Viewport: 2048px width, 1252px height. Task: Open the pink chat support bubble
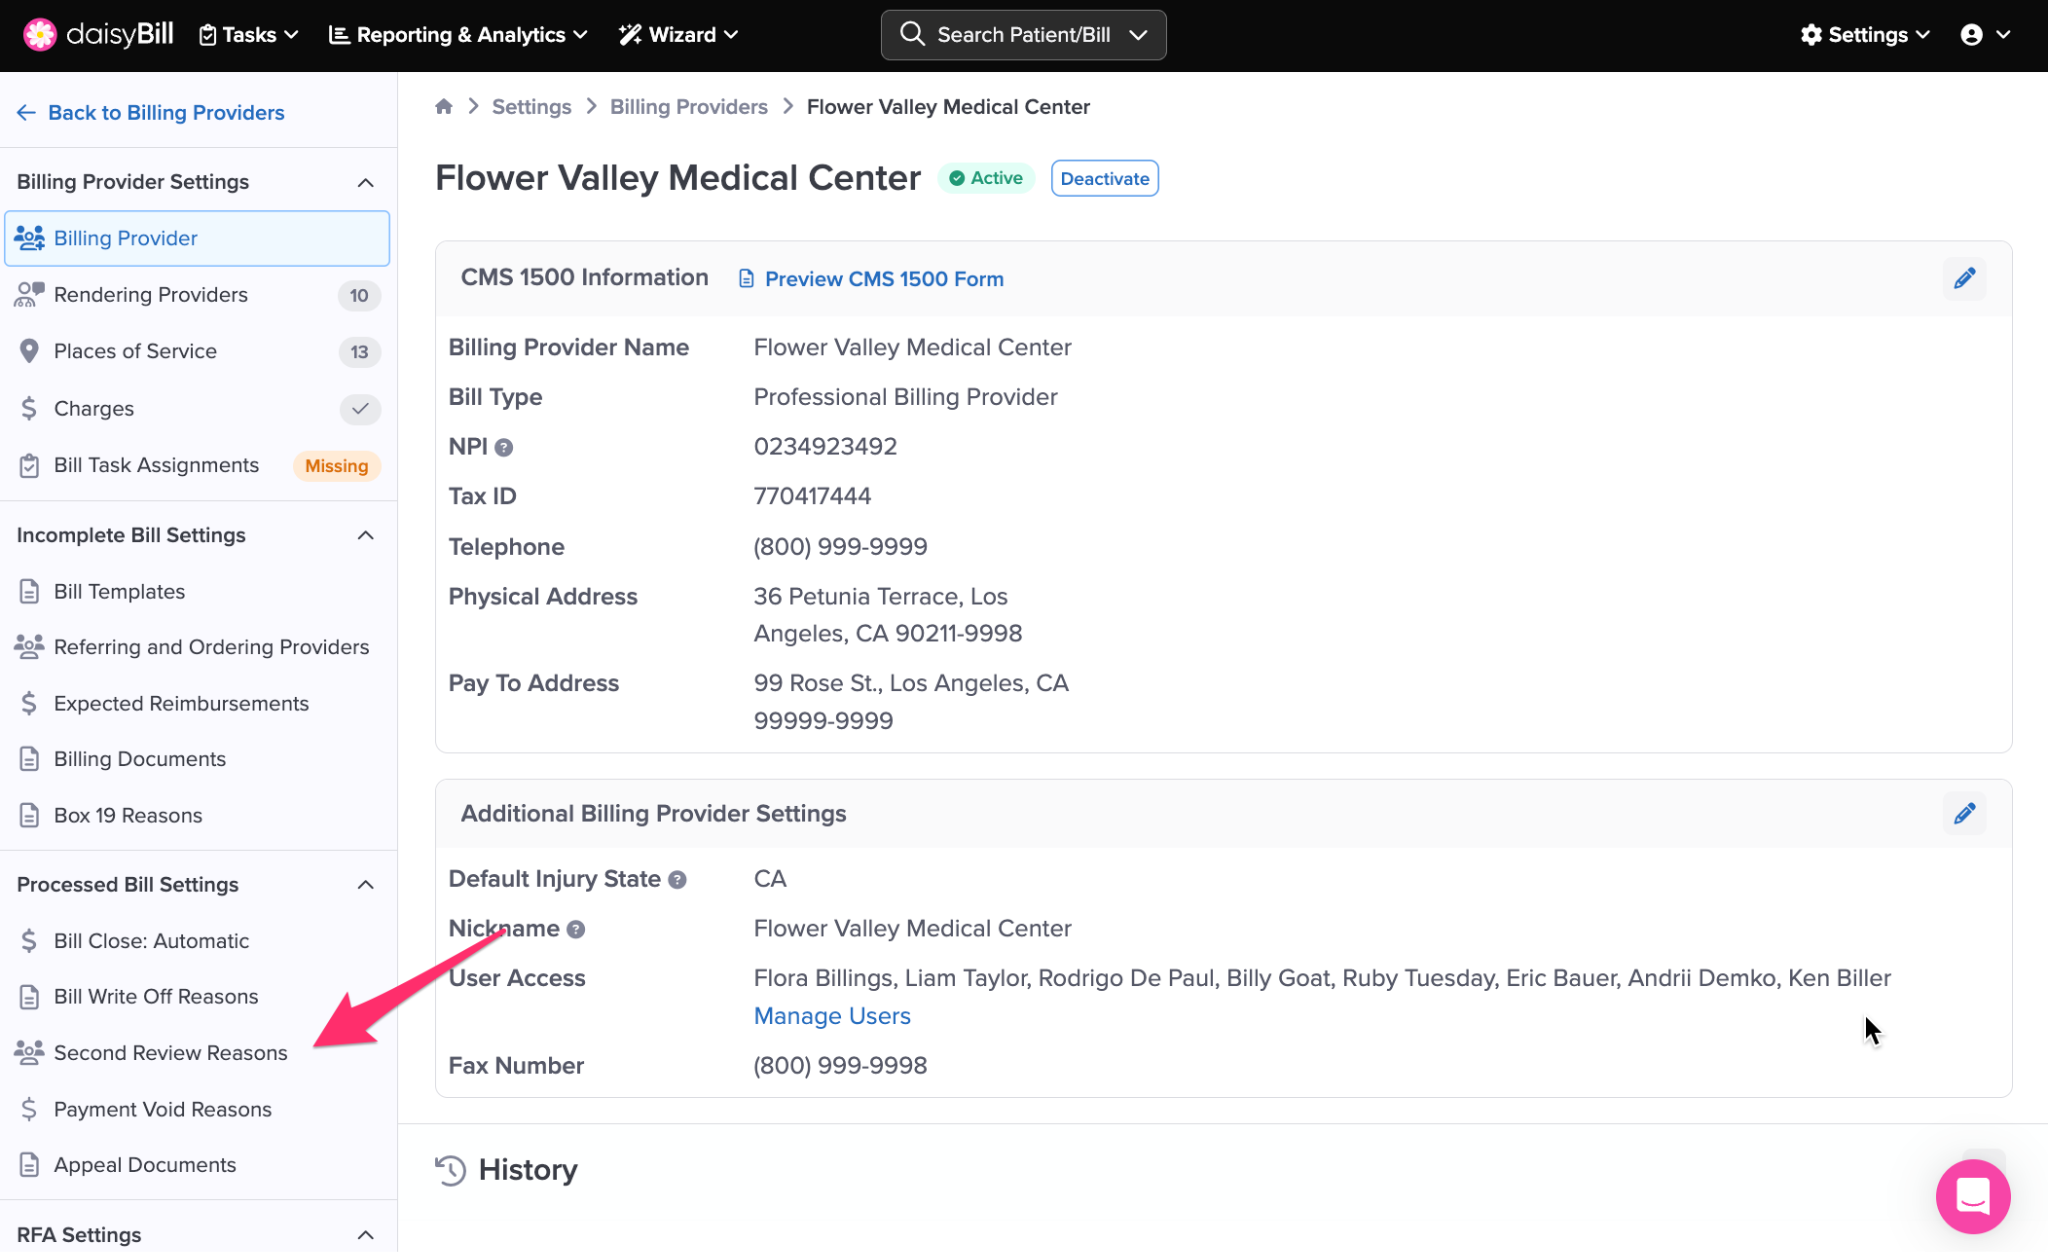[x=1972, y=1196]
